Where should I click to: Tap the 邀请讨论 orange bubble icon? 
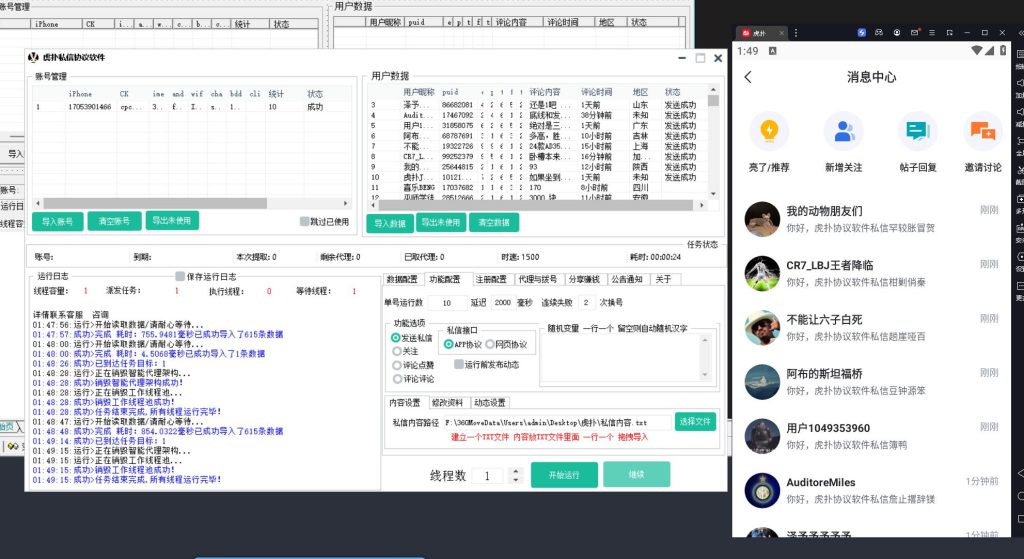point(982,131)
